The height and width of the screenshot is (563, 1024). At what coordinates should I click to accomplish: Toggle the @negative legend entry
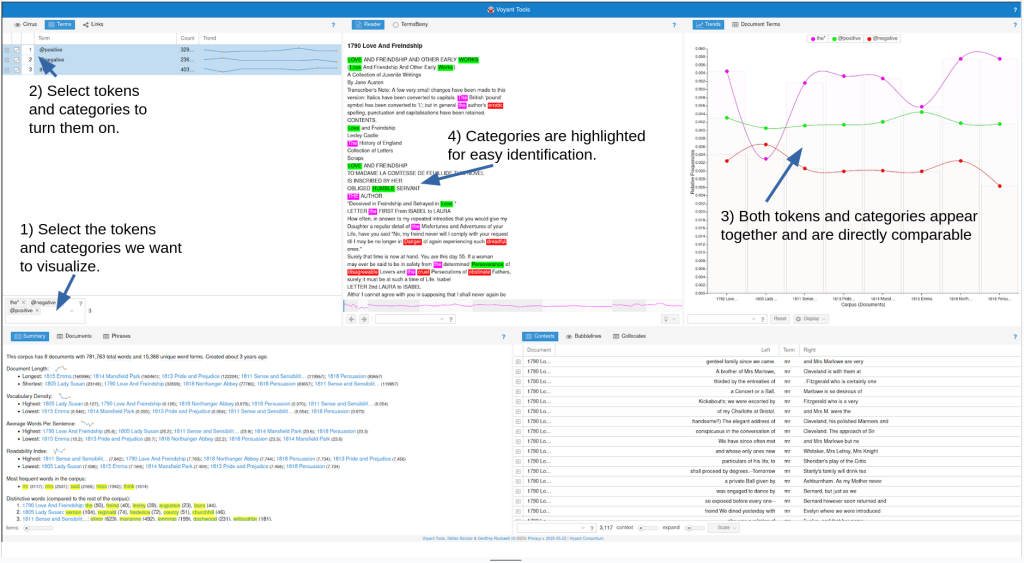(x=883, y=39)
